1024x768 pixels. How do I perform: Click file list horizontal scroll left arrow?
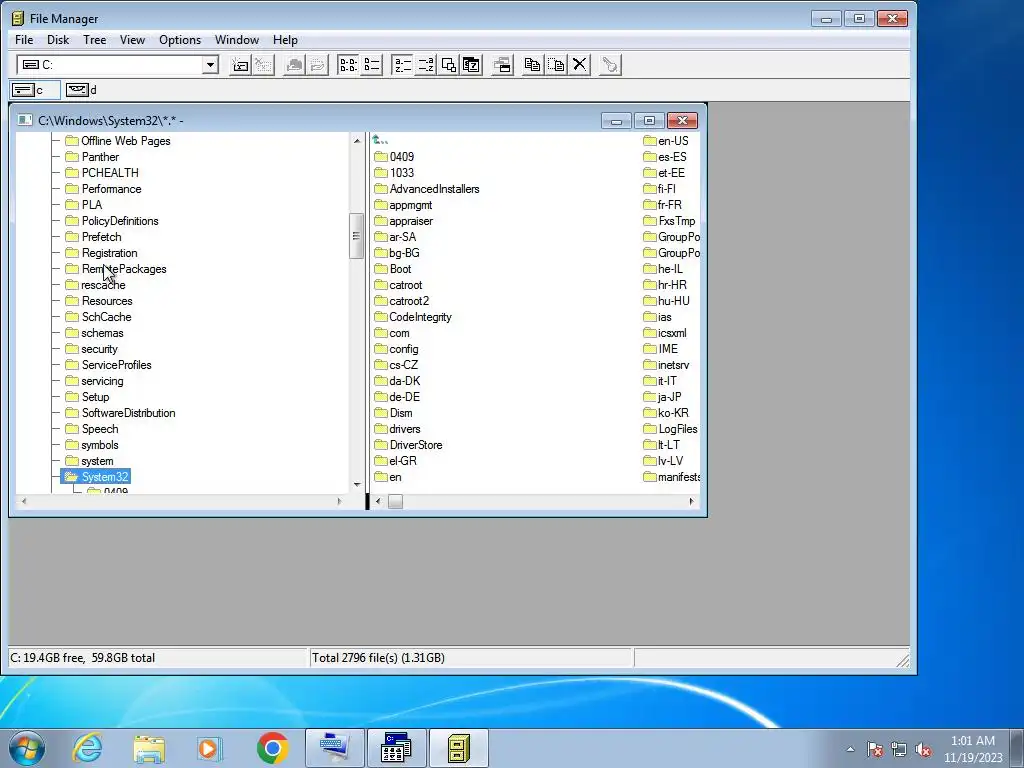click(x=378, y=501)
